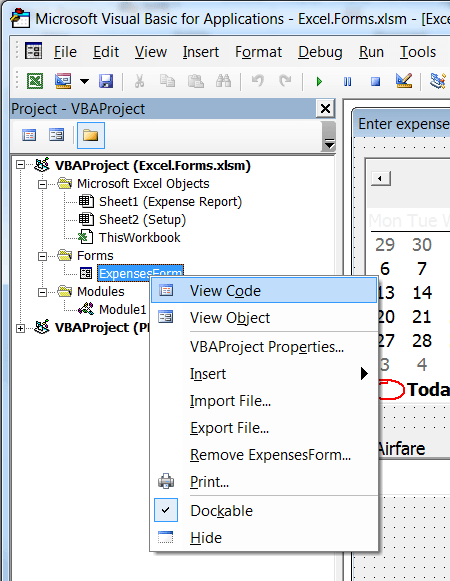This screenshot has height=581, width=450.
Task: Choose Export File... from context menu
Action: 264,428
